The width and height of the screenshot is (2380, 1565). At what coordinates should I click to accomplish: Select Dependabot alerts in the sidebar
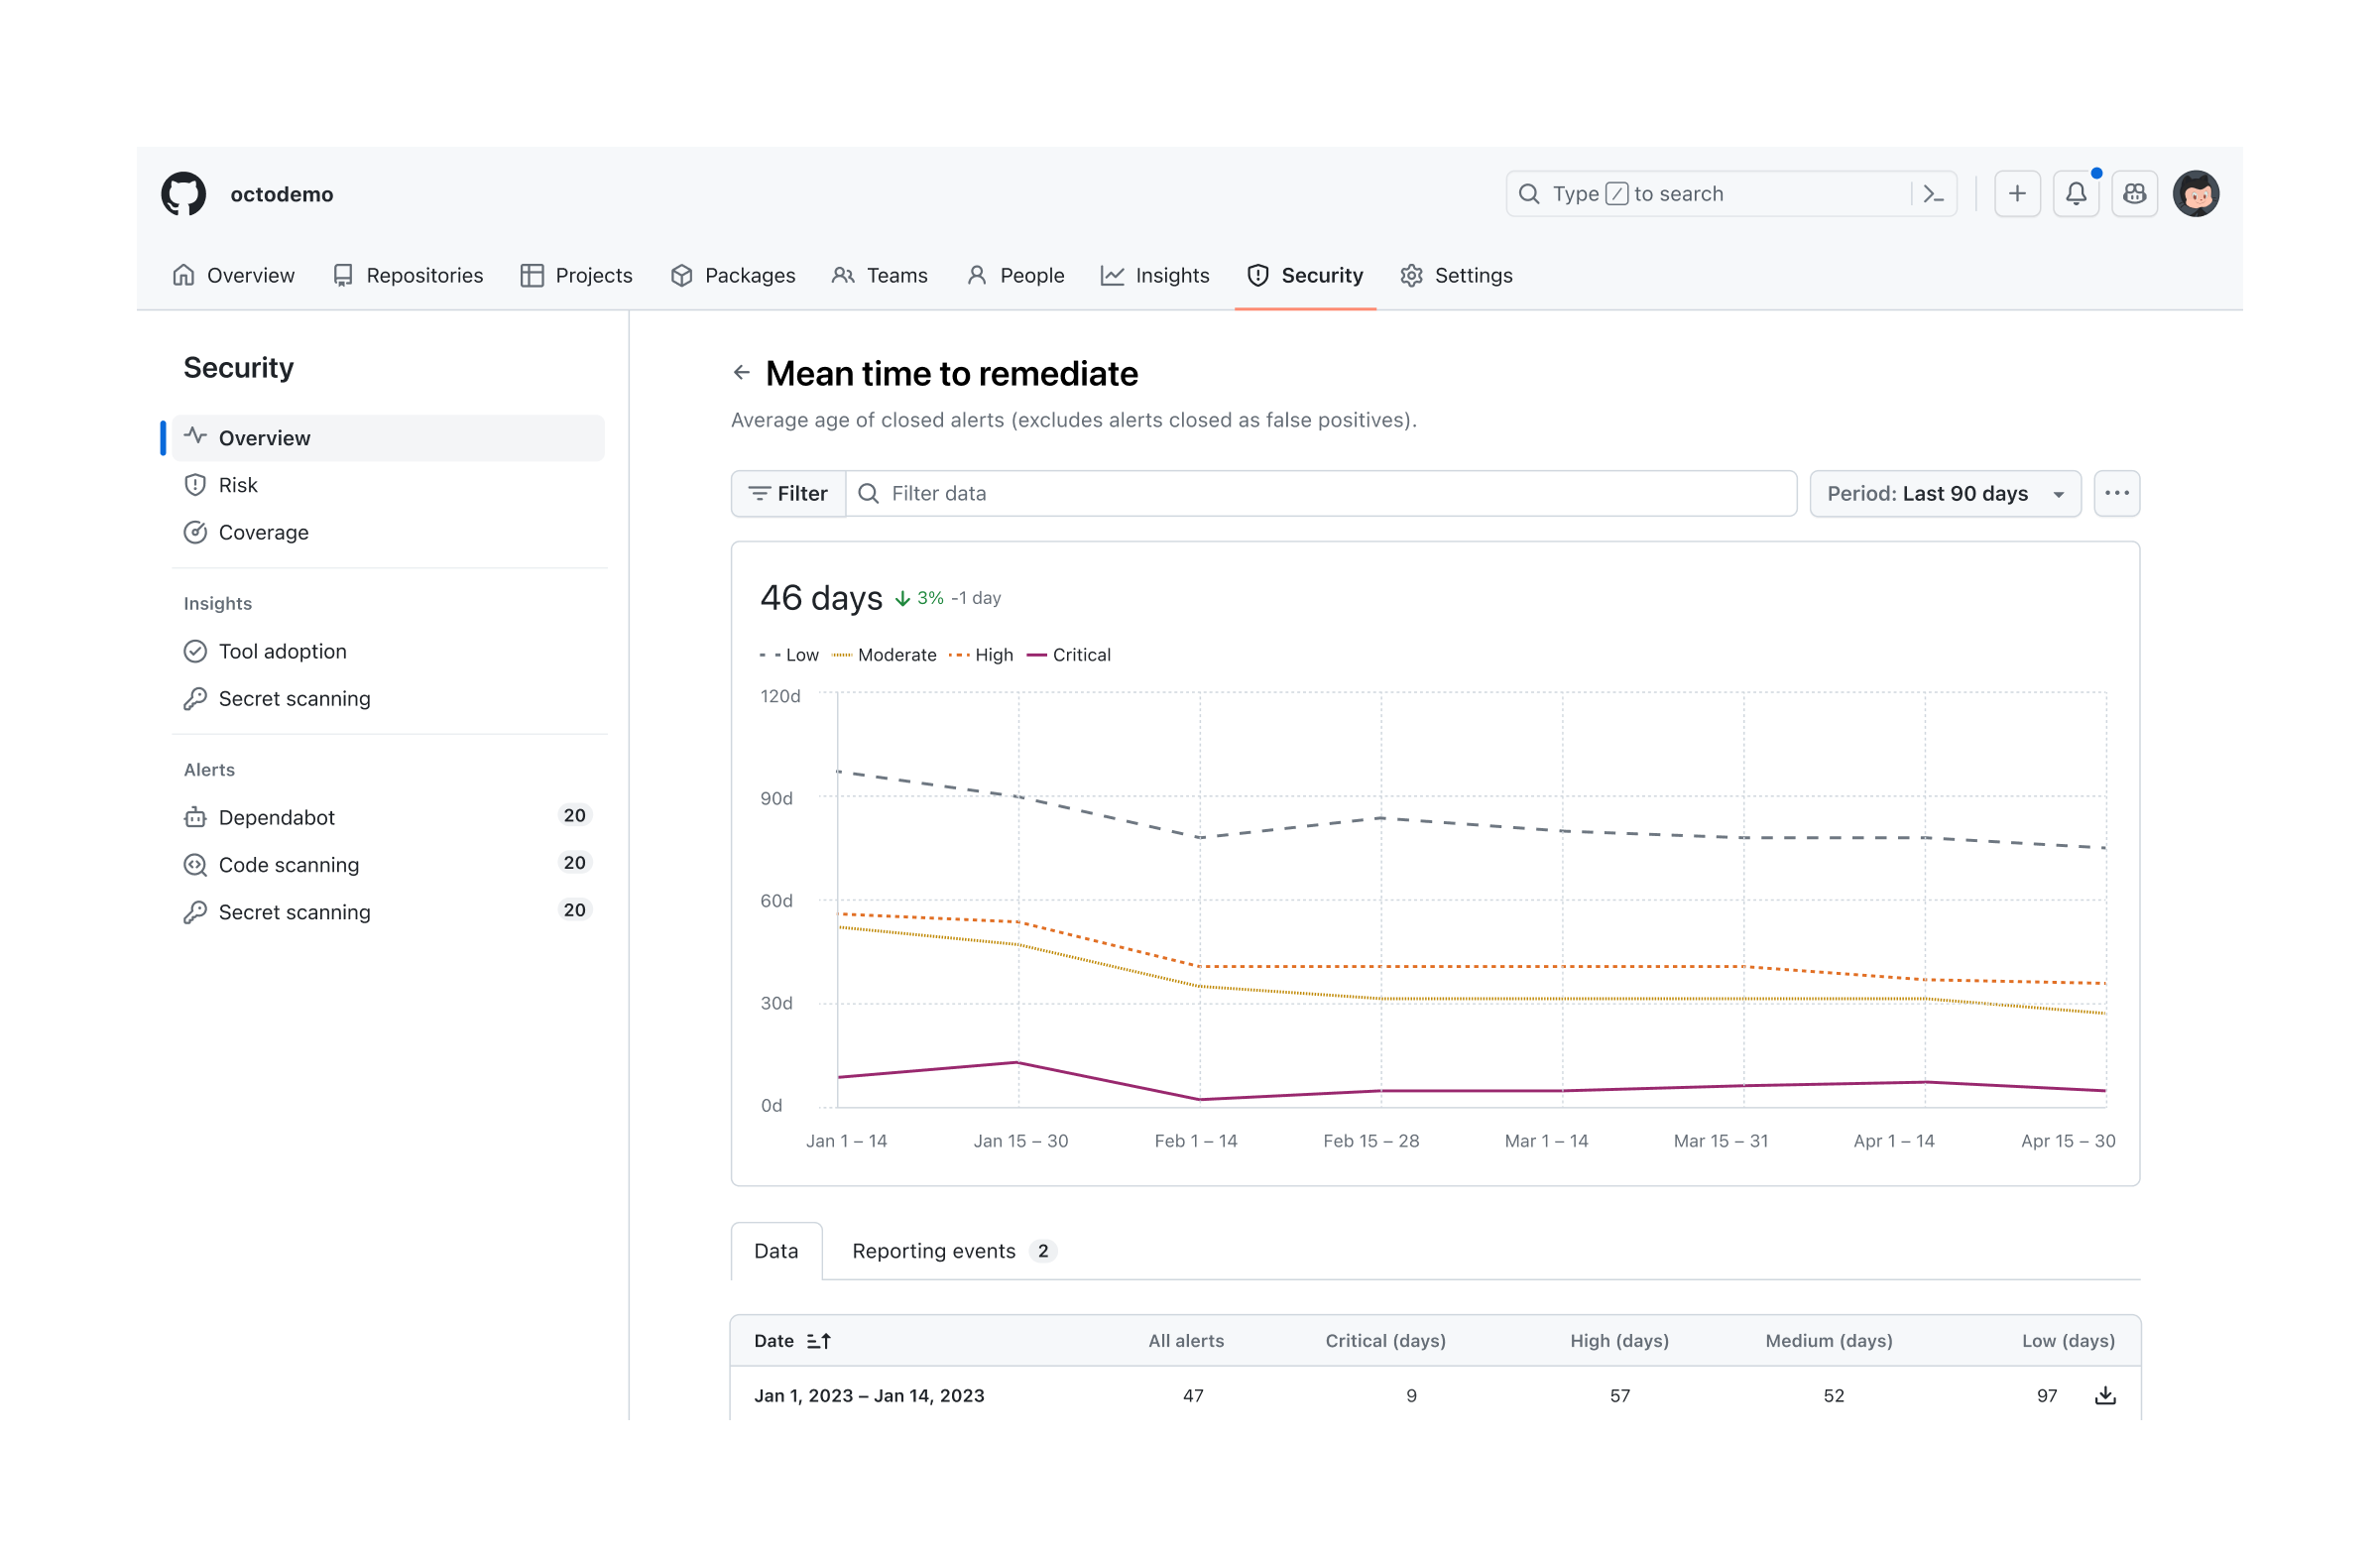point(277,816)
